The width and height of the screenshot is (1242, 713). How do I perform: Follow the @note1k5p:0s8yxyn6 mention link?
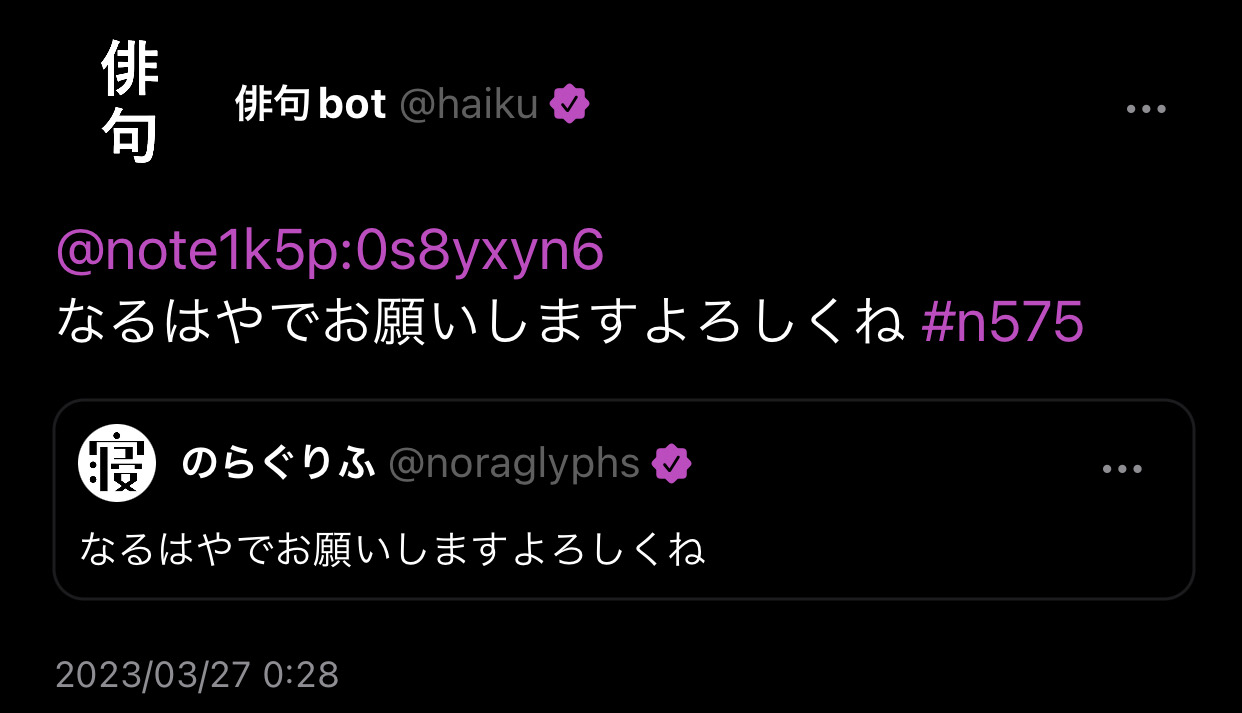pos(330,252)
